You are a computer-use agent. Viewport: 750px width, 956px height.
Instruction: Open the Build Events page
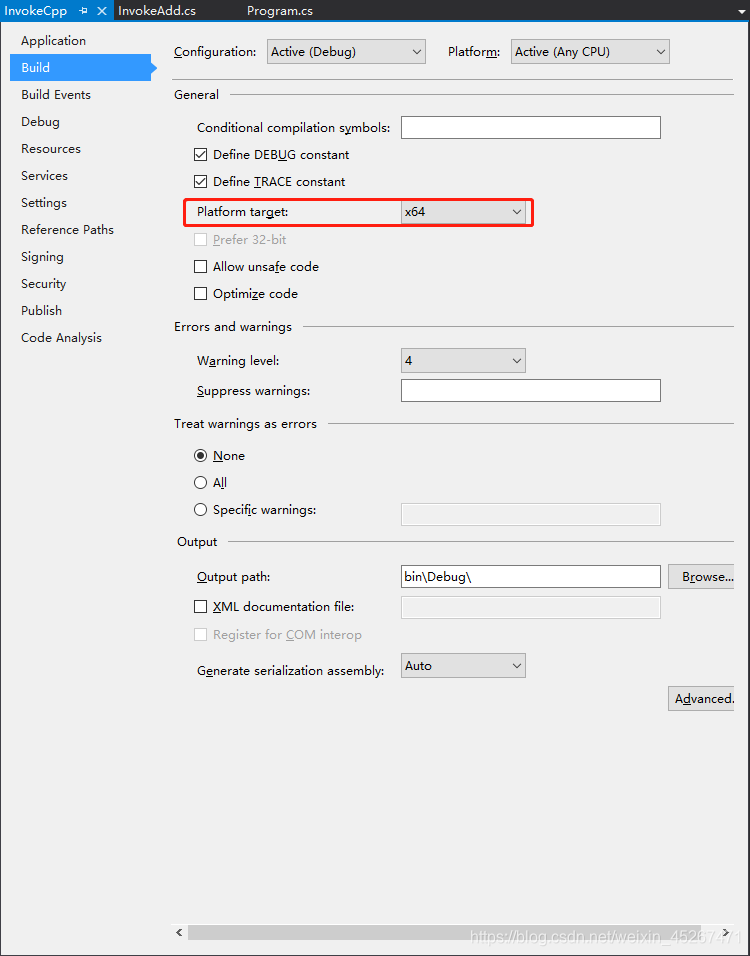(x=56, y=95)
